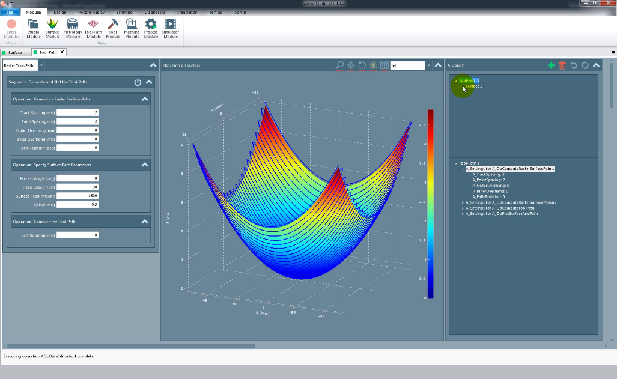Viewport: 617px width, 379px height.
Task: Collapse the second Operation section
Action: [x=145, y=165]
